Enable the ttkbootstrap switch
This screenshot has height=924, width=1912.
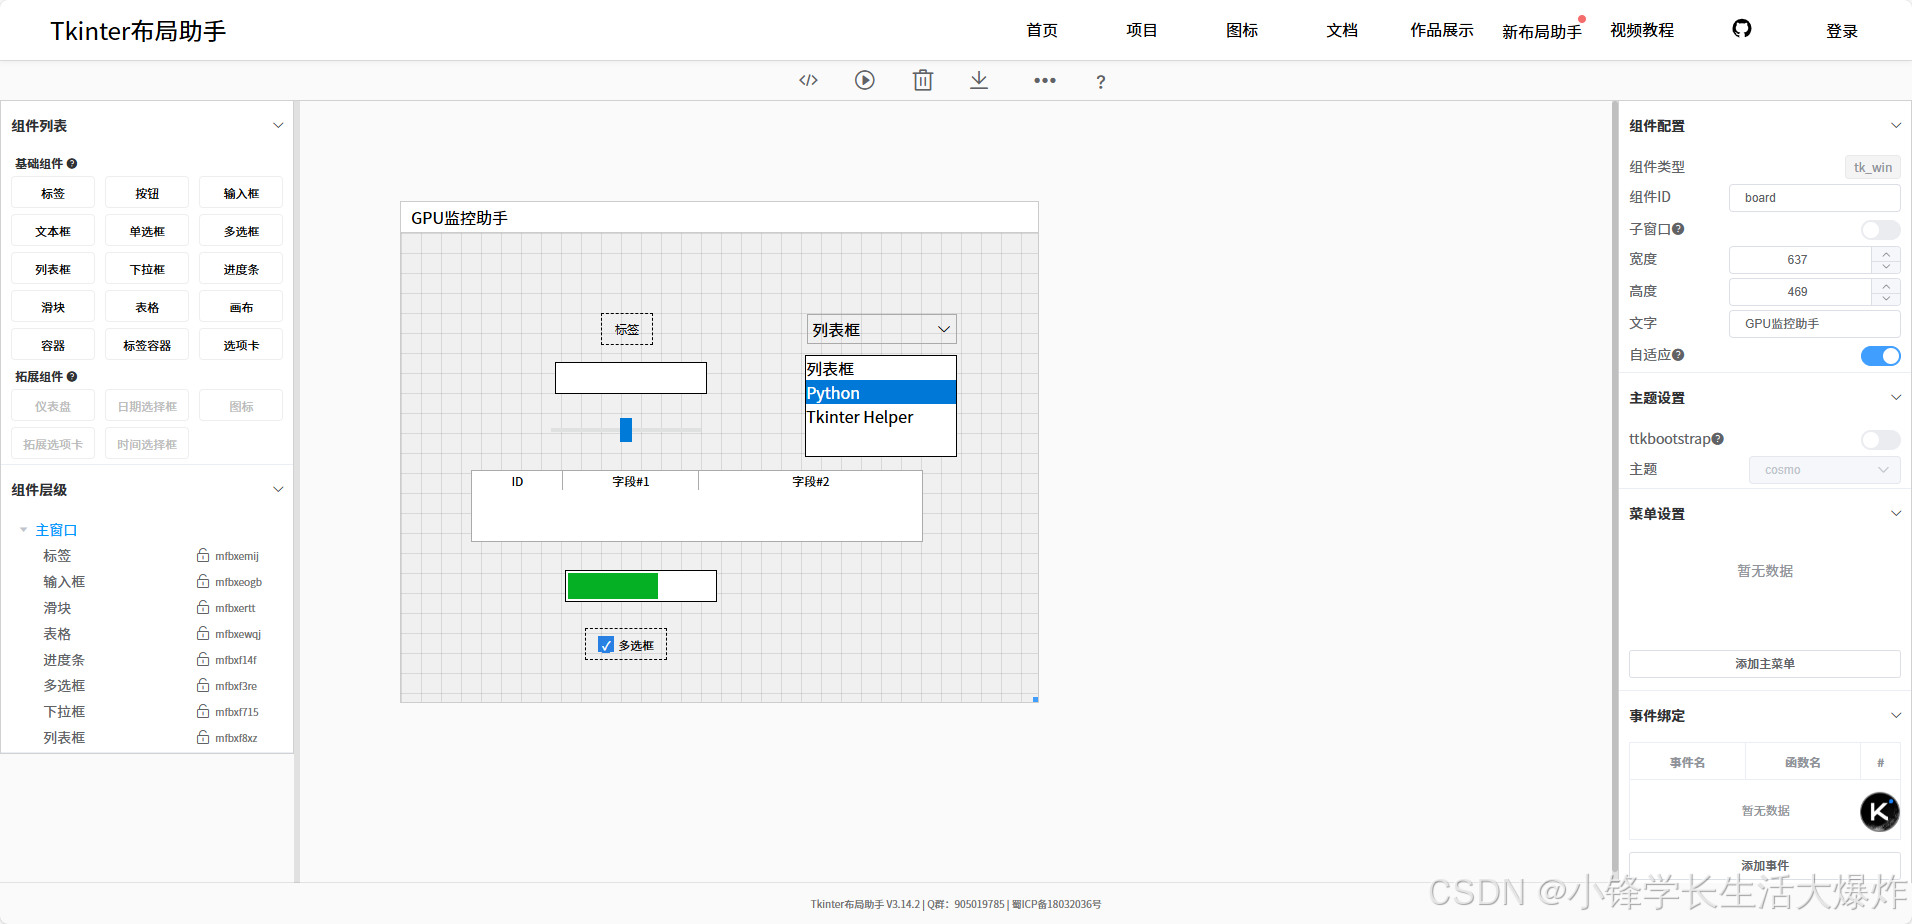[x=1880, y=440]
